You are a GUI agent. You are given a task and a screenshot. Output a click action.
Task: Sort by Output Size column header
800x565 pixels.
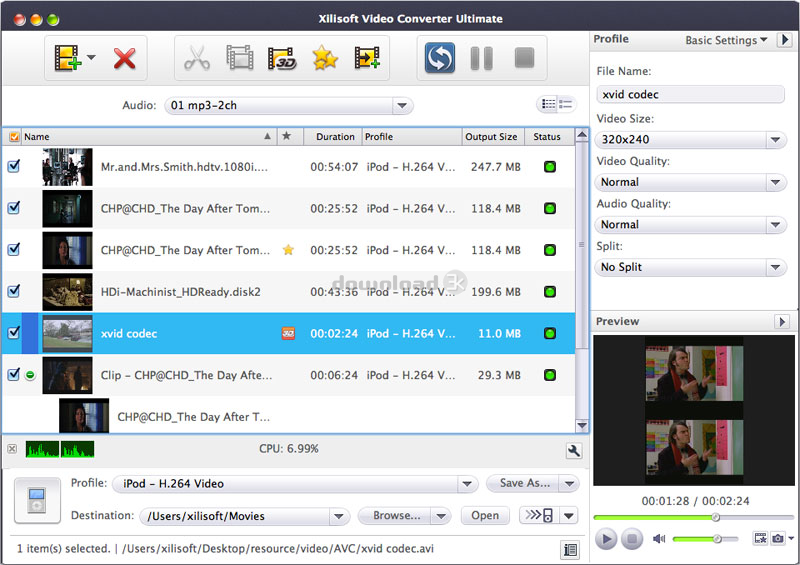pos(492,137)
